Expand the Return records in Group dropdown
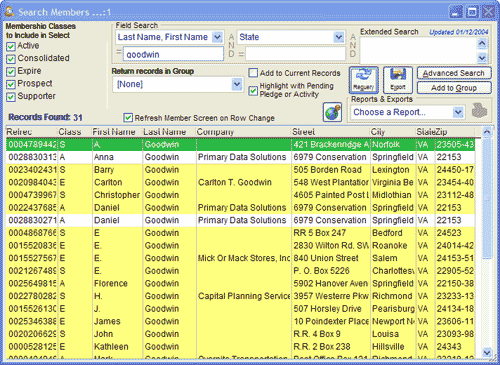 pyautogui.click(x=237, y=84)
